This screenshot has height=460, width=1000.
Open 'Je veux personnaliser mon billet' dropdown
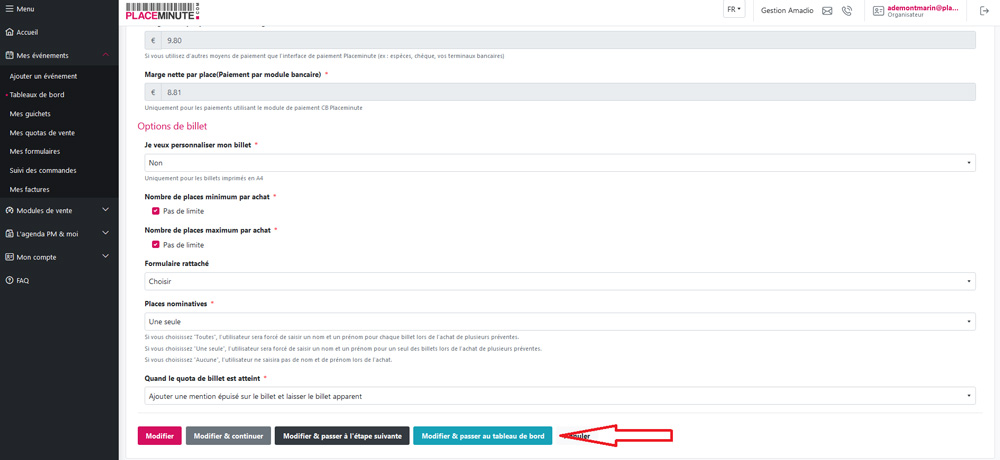point(560,163)
